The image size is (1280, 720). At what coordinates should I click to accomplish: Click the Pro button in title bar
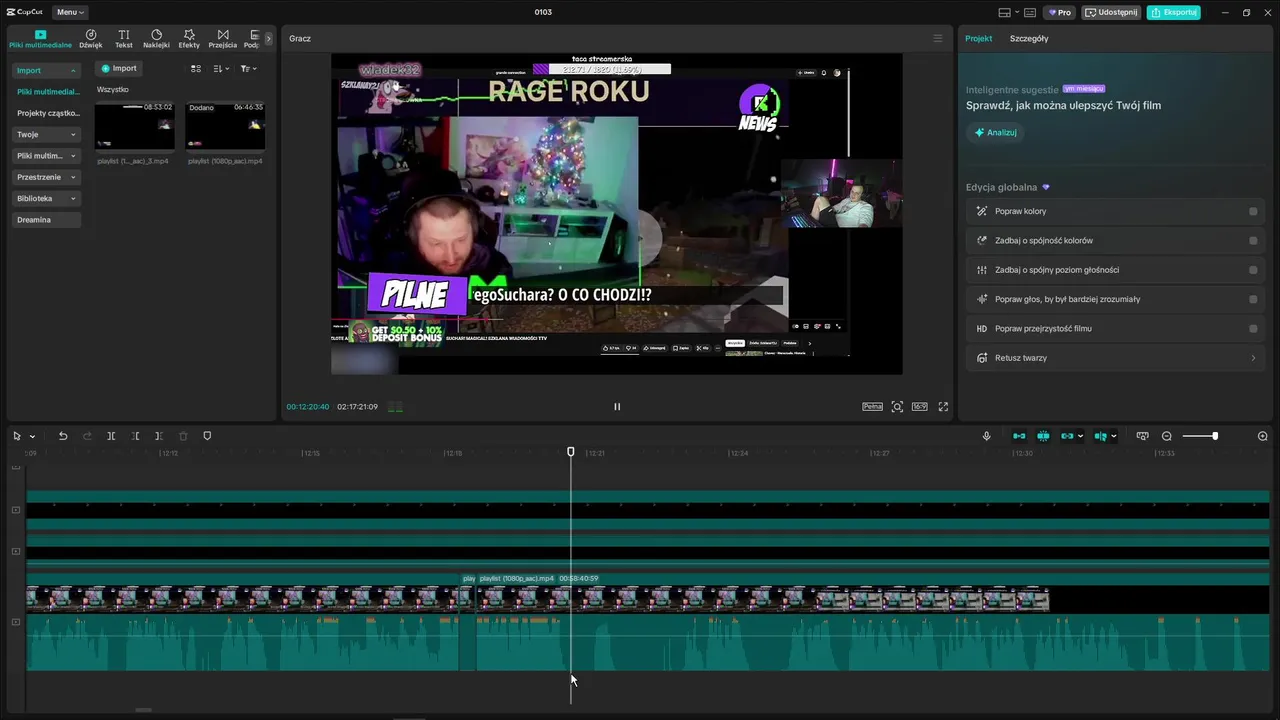(1059, 12)
